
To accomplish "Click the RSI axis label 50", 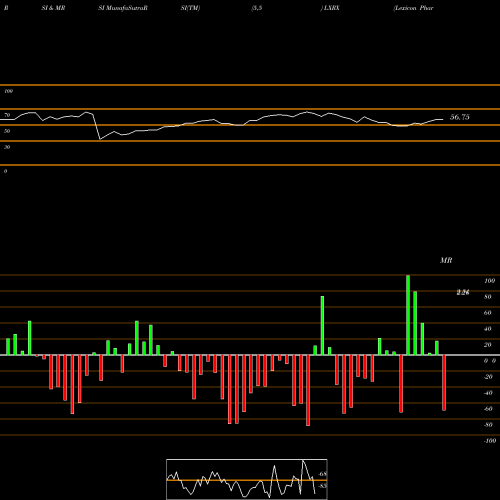I will pos(7,131).
